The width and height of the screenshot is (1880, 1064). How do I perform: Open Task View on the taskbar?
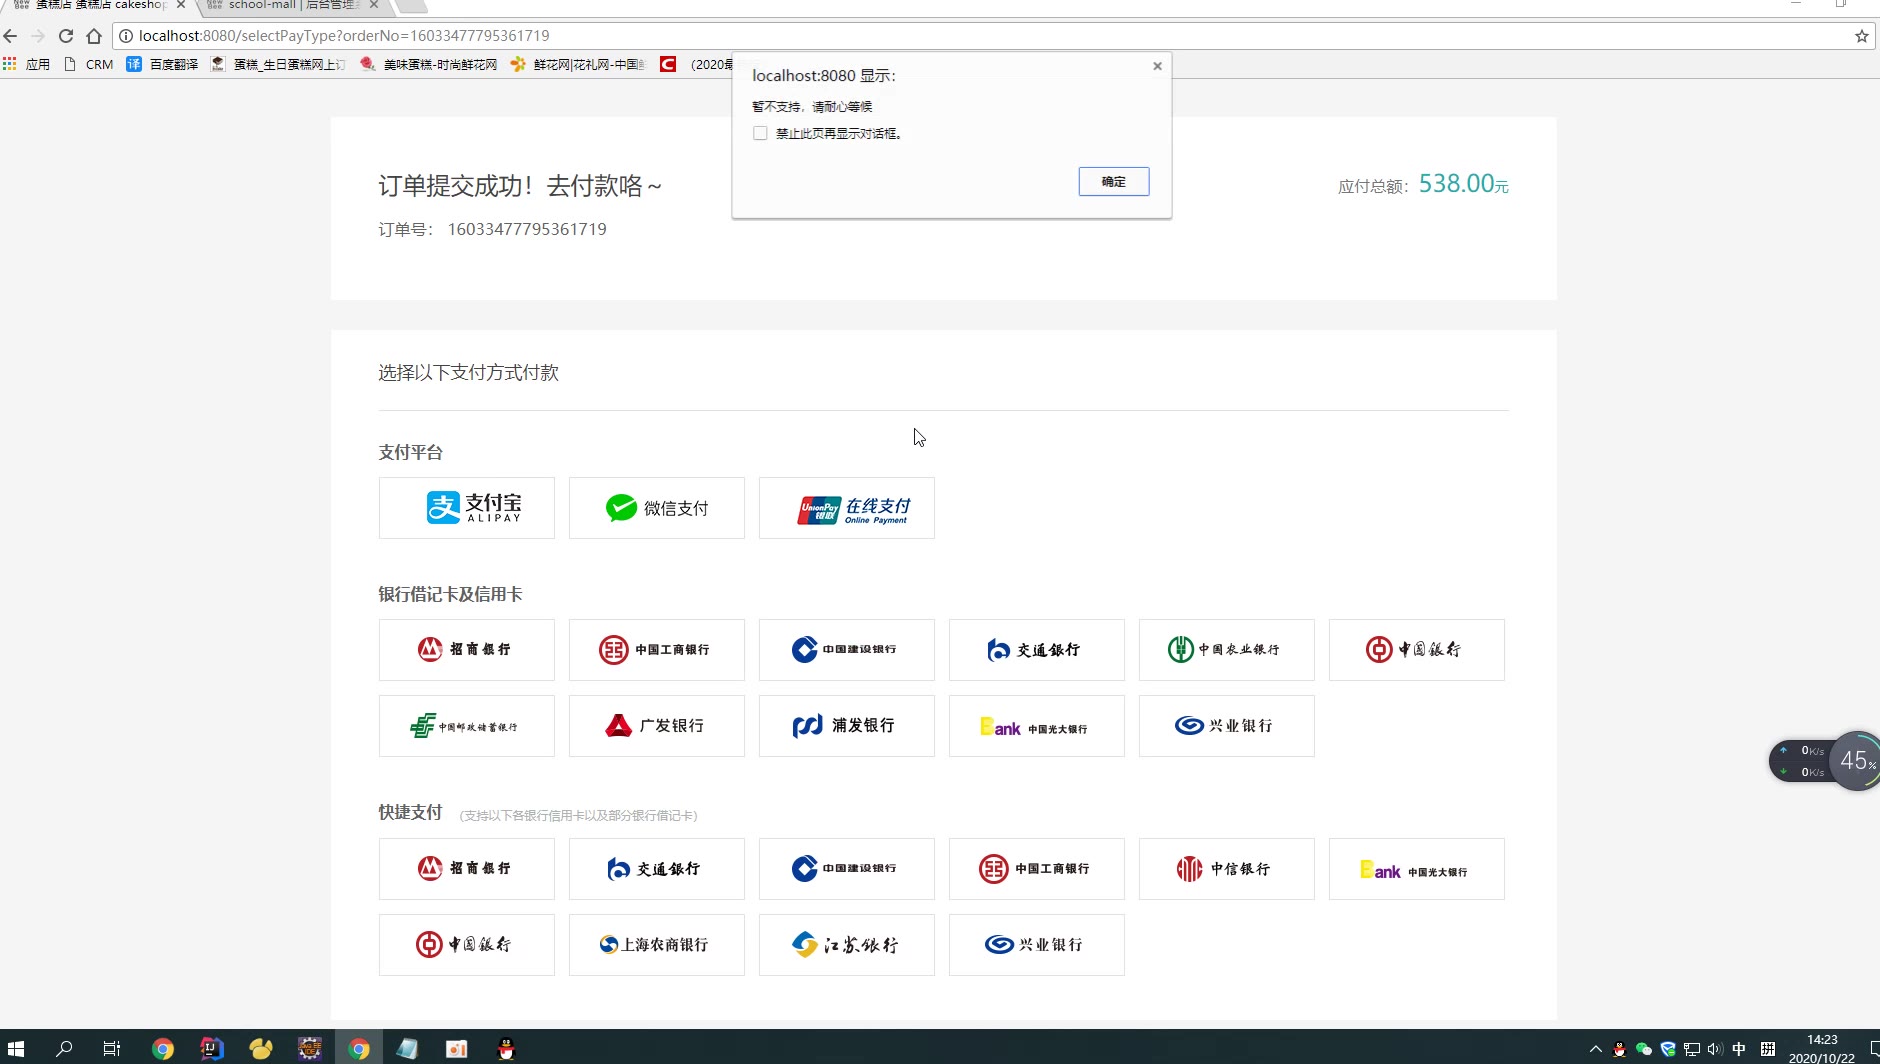(x=112, y=1048)
